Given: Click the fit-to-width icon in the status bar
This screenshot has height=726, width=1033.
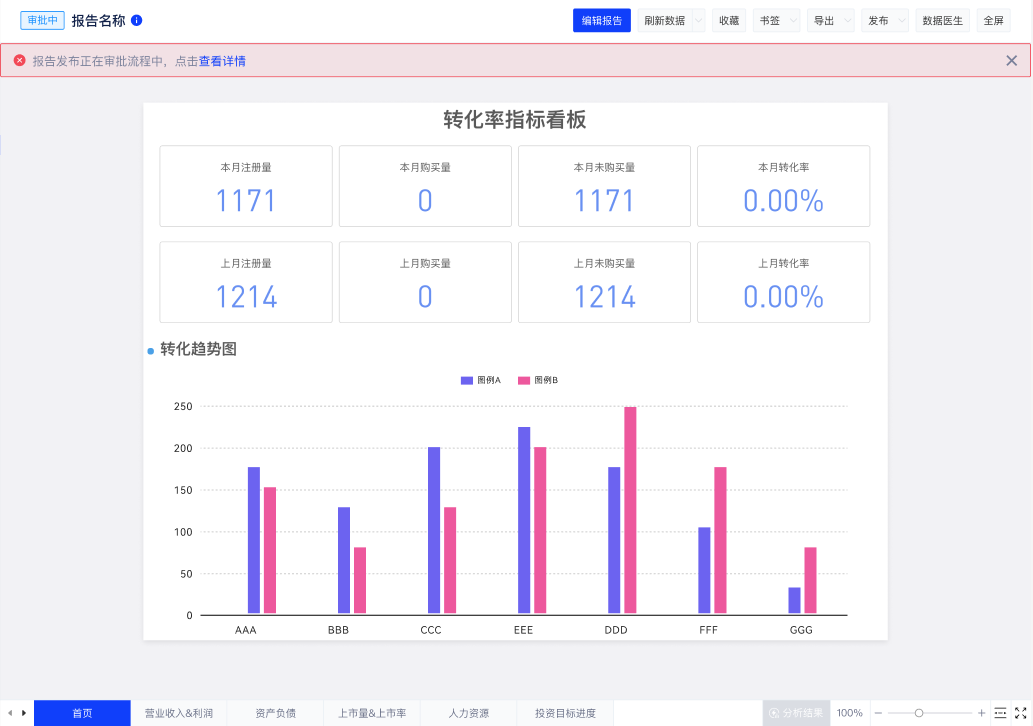Looking at the screenshot, I should point(1000,713).
